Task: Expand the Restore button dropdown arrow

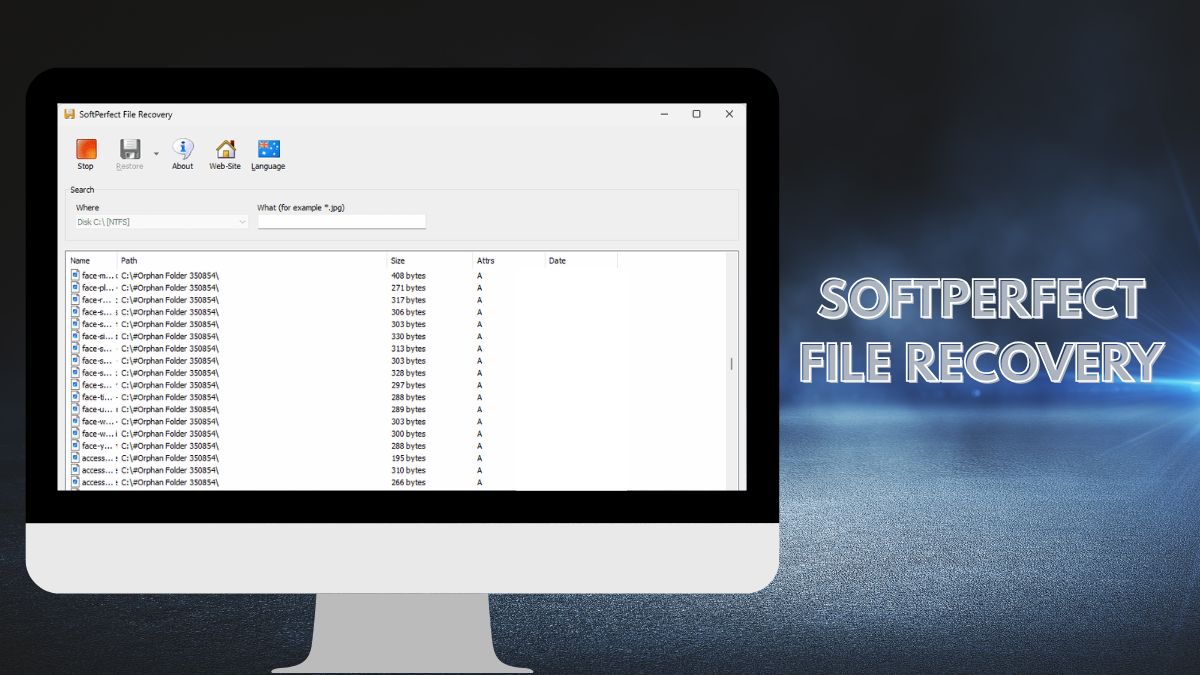Action: click(156, 153)
